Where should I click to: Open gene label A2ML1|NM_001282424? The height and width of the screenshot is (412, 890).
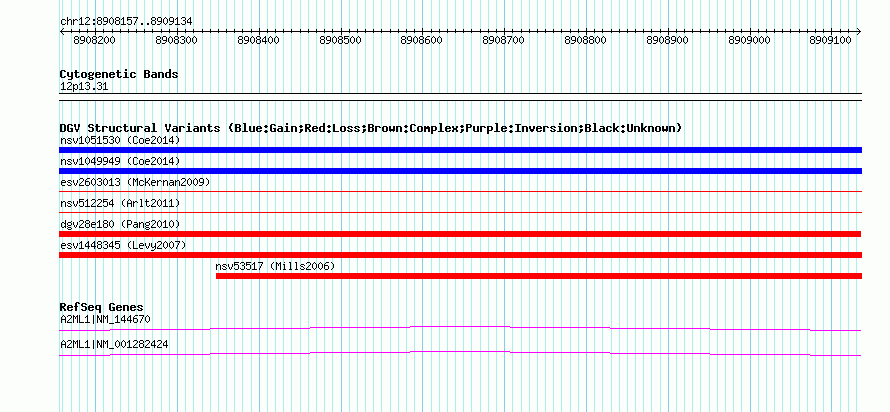(x=114, y=344)
